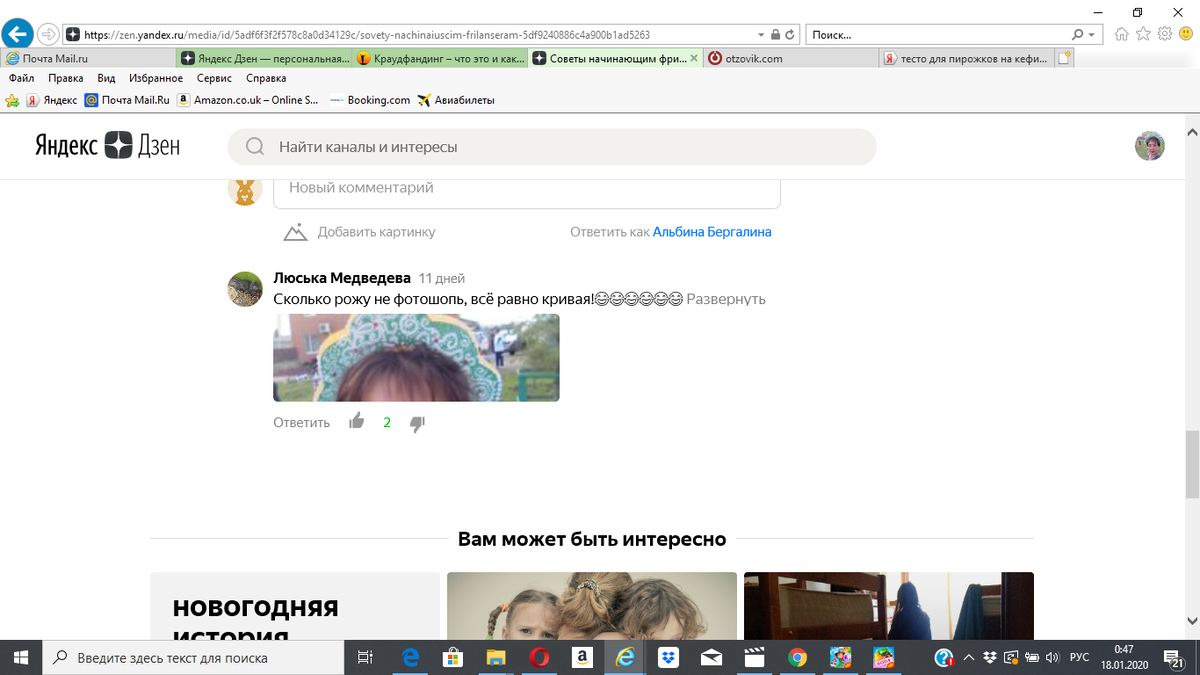Open the Windows Start button

coord(21,657)
